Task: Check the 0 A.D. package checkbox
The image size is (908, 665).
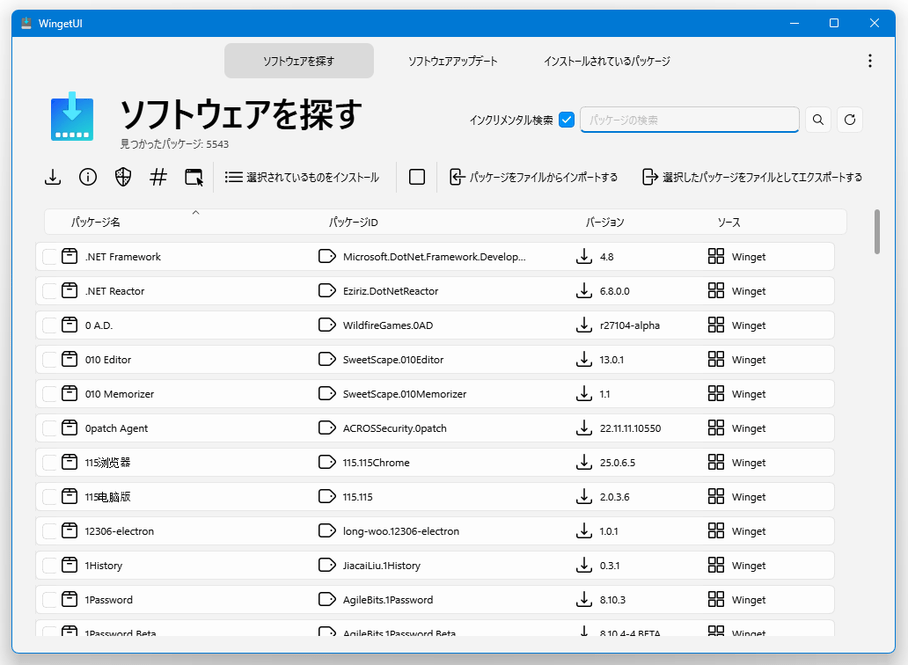Action: 50,325
